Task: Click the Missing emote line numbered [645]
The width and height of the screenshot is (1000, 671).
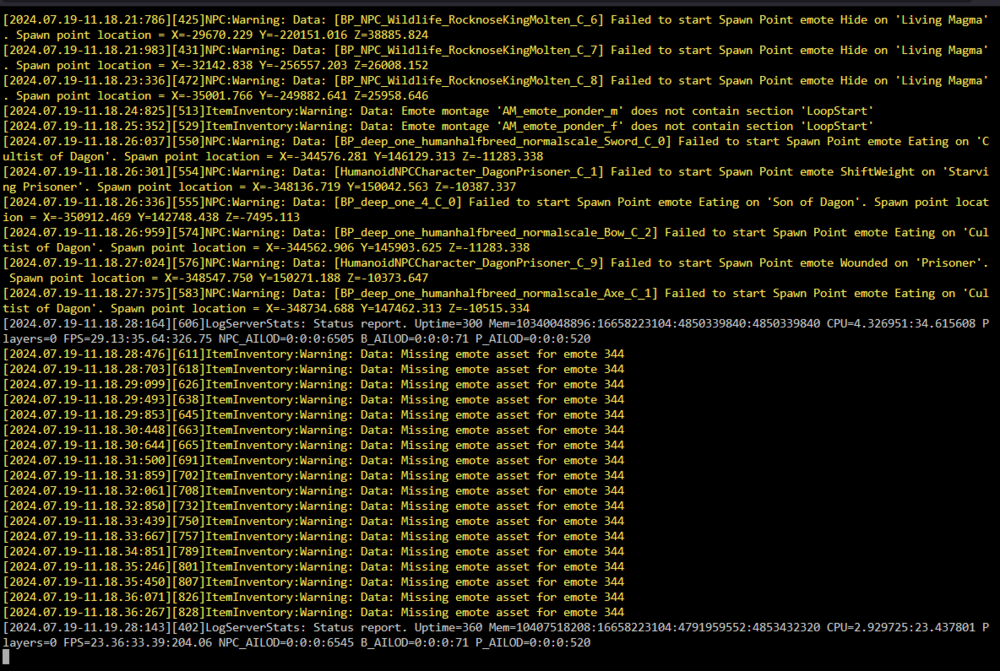Action: [x=313, y=415]
